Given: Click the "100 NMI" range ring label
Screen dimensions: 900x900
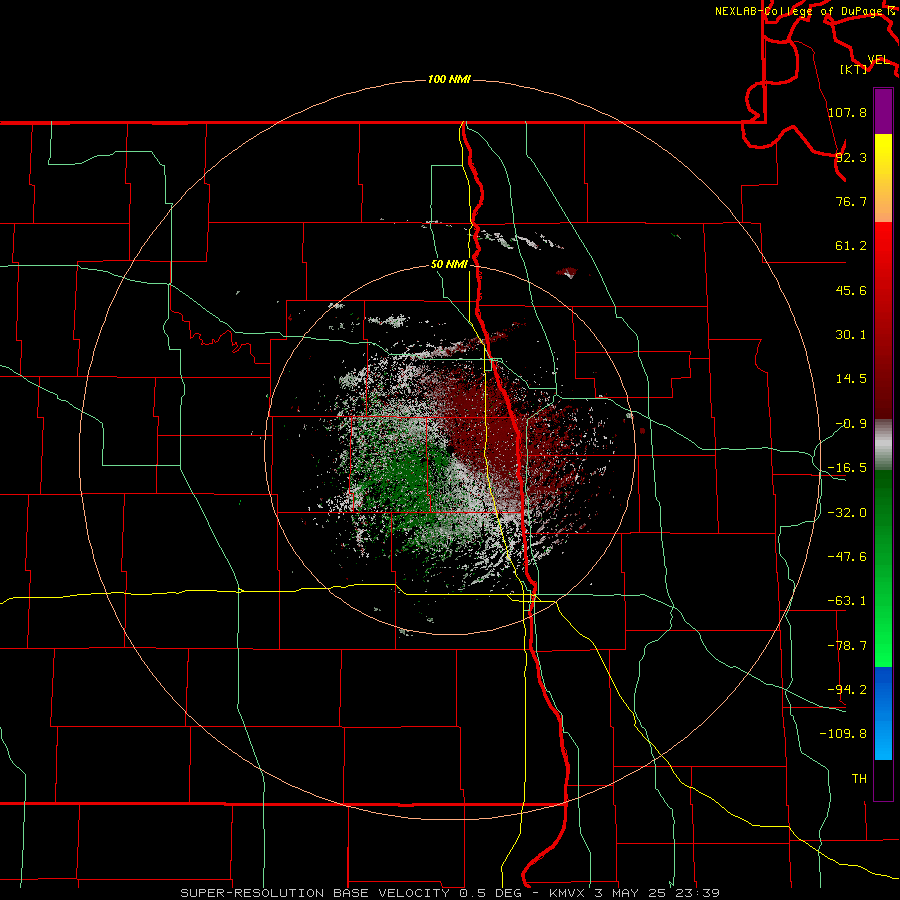Looking at the screenshot, I should pyautogui.click(x=449, y=79).
